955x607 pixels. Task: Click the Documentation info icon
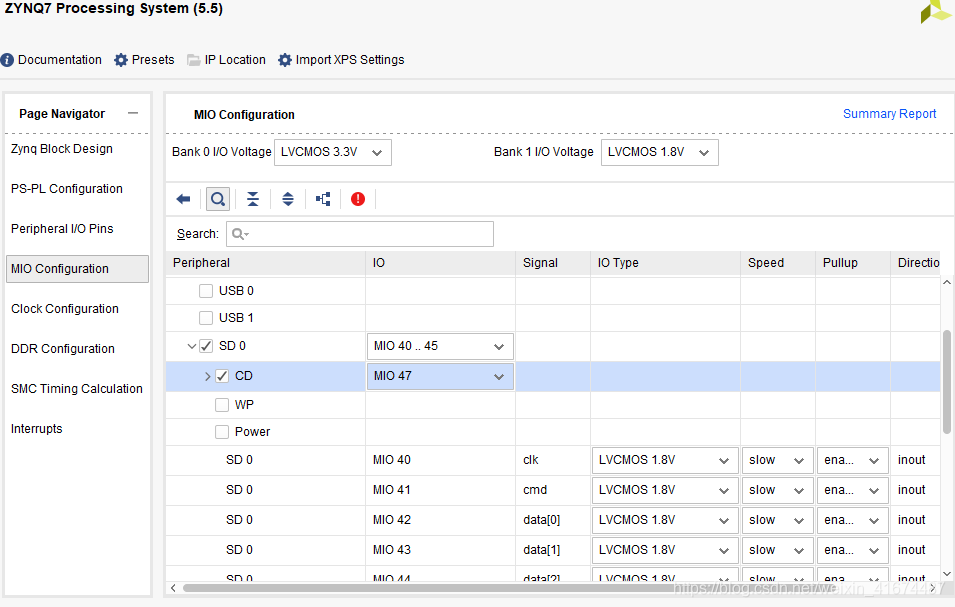7,60
